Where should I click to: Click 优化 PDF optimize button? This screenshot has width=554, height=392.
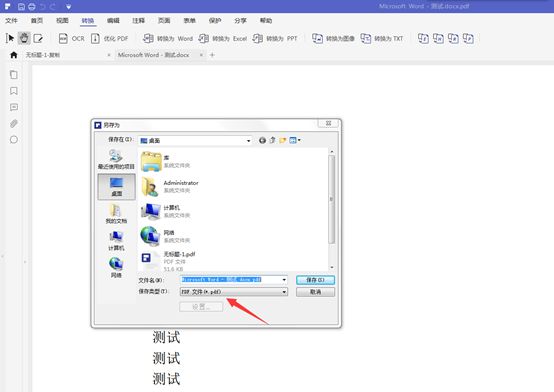110,39
